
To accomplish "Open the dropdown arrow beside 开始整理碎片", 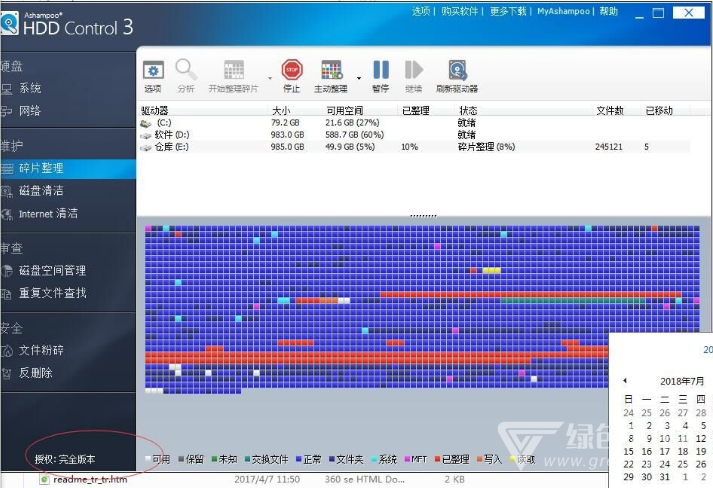I will click(x=270, y=78).
